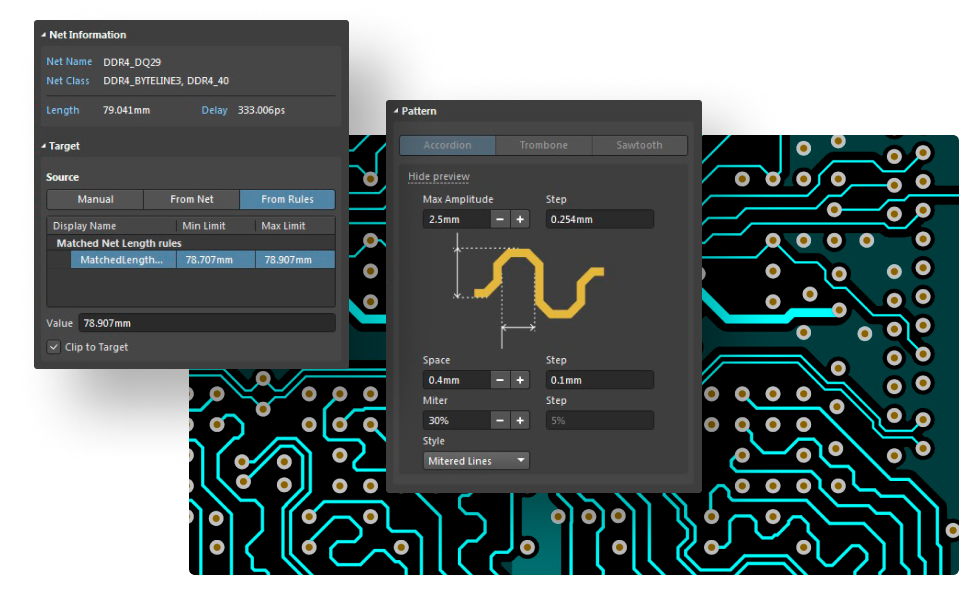Switch source to From Net
The width and height of the screenshot is (959, 600).
pos(192,199)
